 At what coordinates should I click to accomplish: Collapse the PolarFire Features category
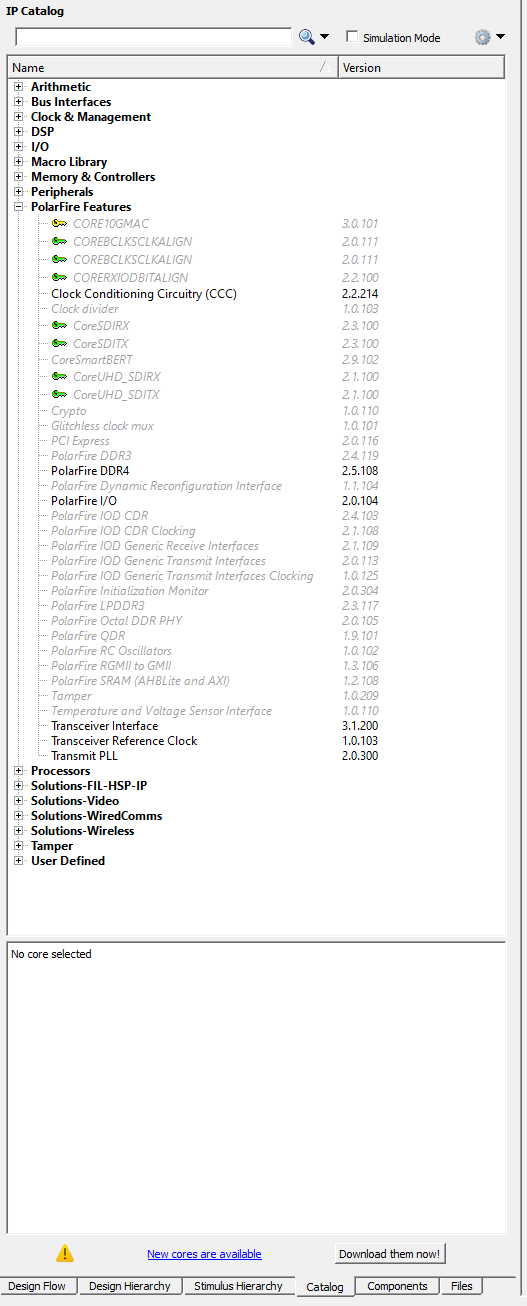coord(18,207)
